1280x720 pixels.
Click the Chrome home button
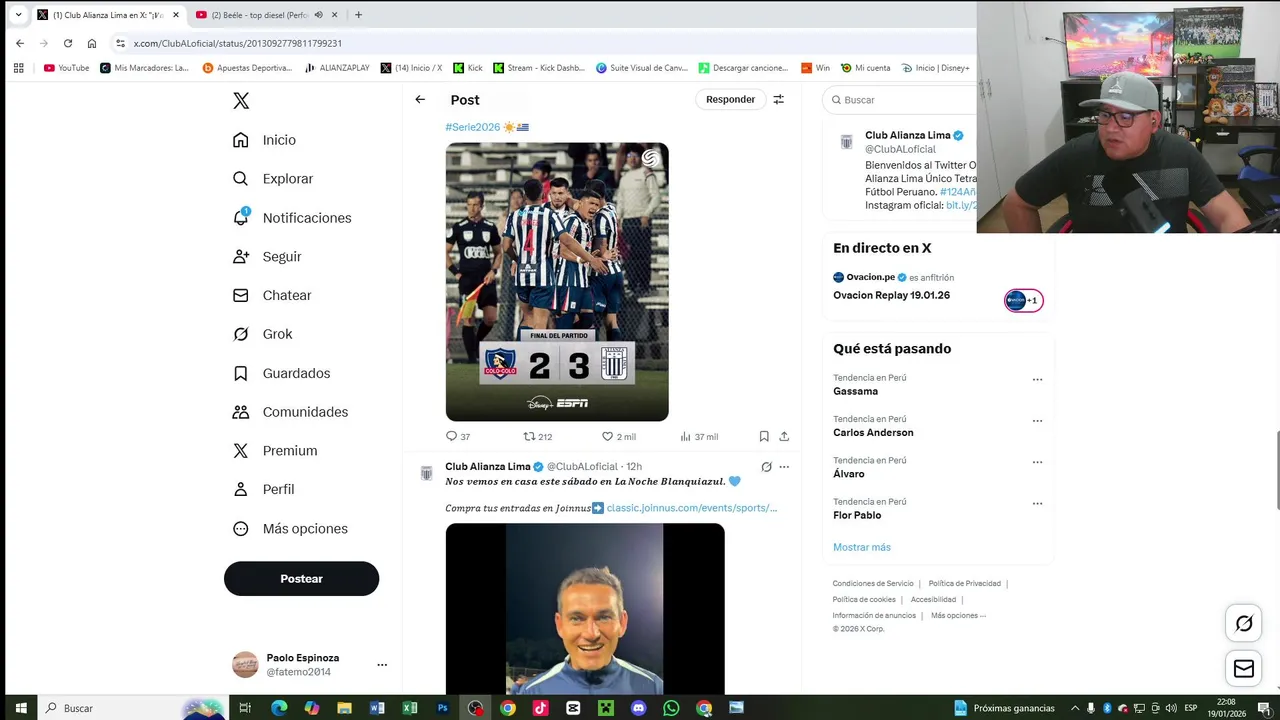(x=92, y=43)
